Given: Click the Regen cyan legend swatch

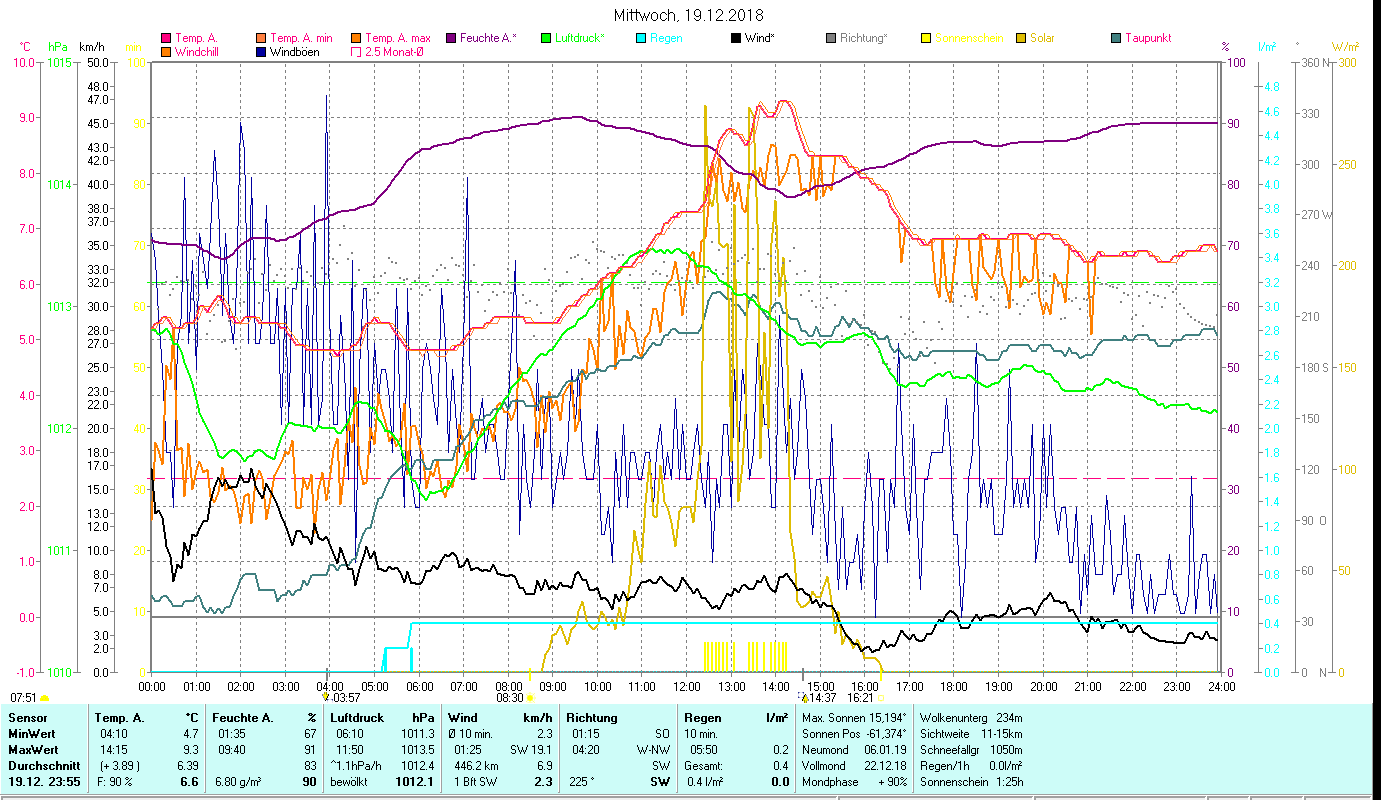Looking at the screenshot, I should click(641, 39).
